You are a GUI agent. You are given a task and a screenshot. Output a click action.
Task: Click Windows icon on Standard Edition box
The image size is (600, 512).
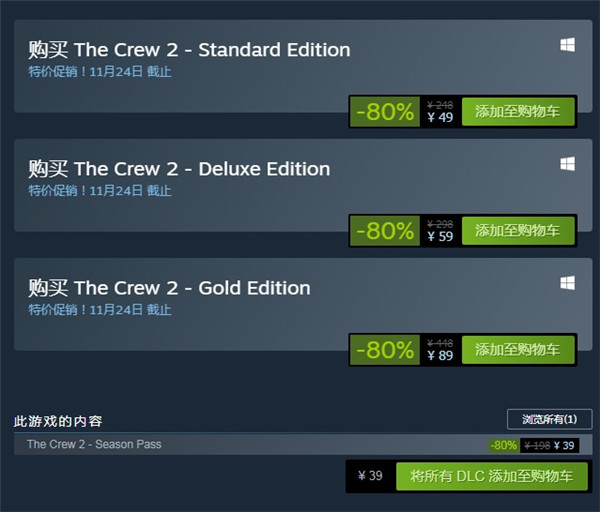567,45
